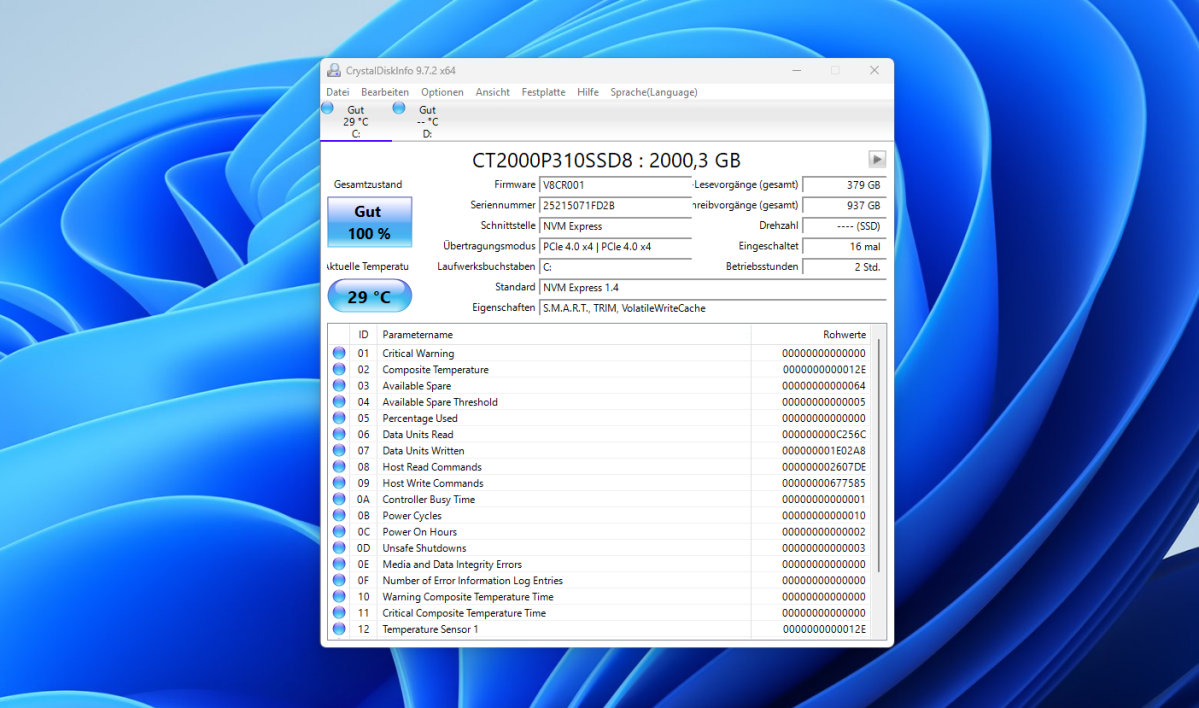Open the Optionen menu
This screenshot has width=1199, height=708.
coord(442,91)
